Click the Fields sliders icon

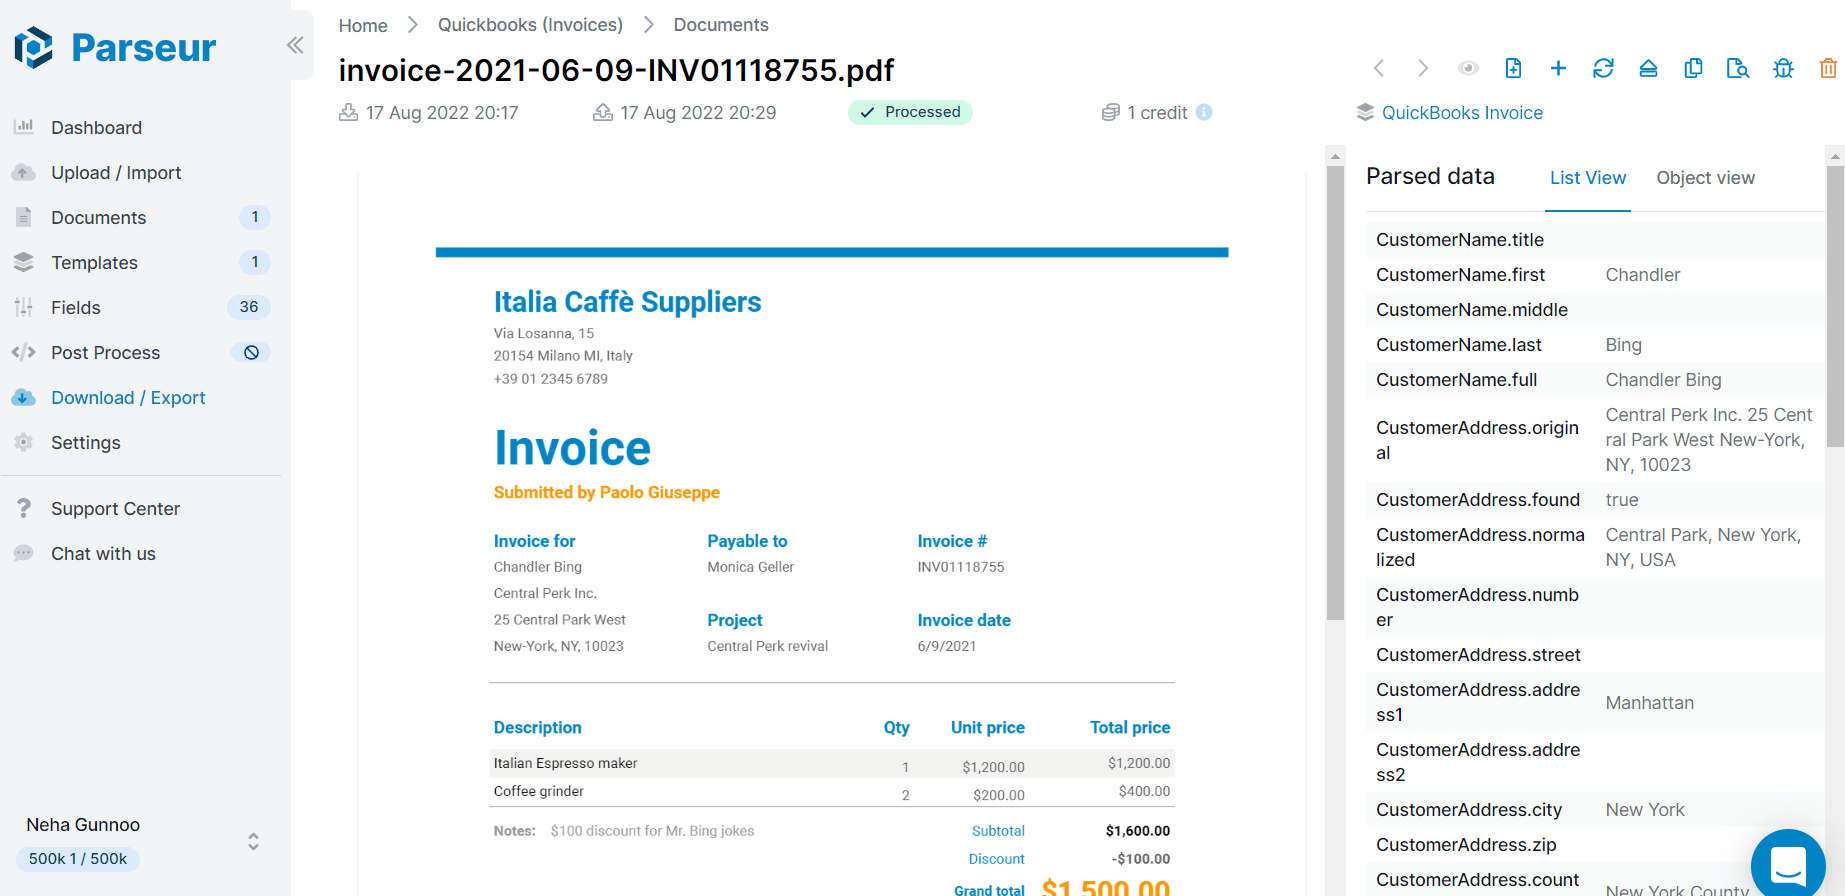tap(24, 307)
